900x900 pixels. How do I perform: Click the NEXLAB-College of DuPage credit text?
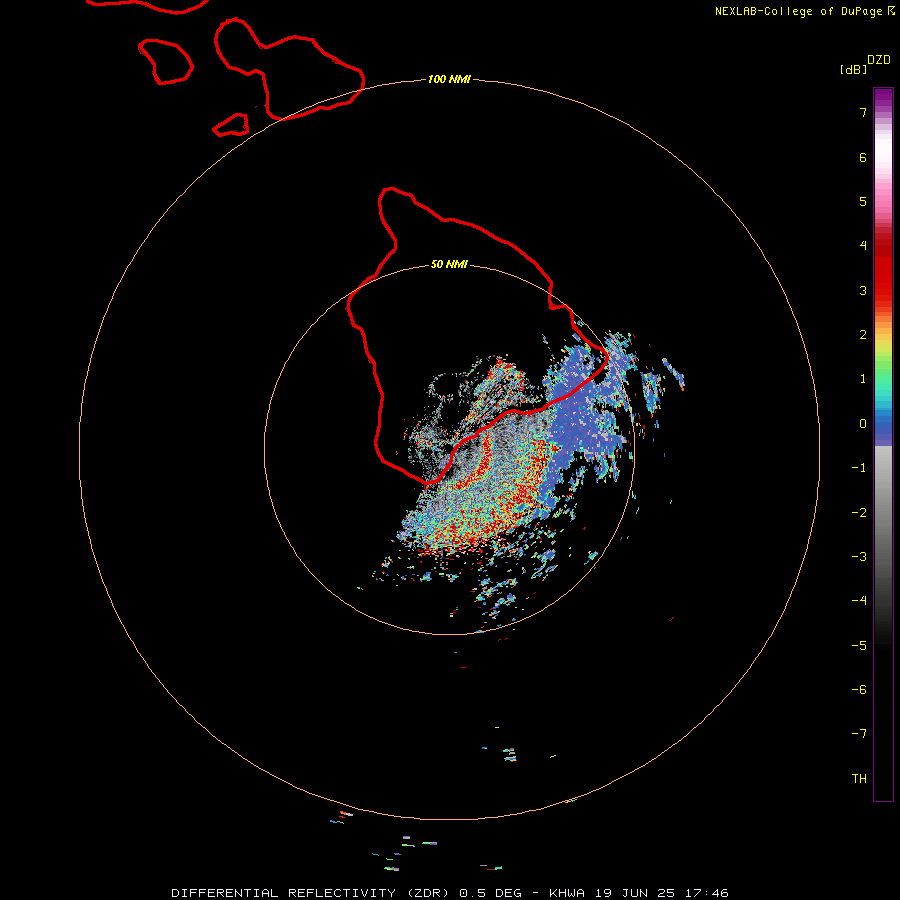tap(804, 11)
